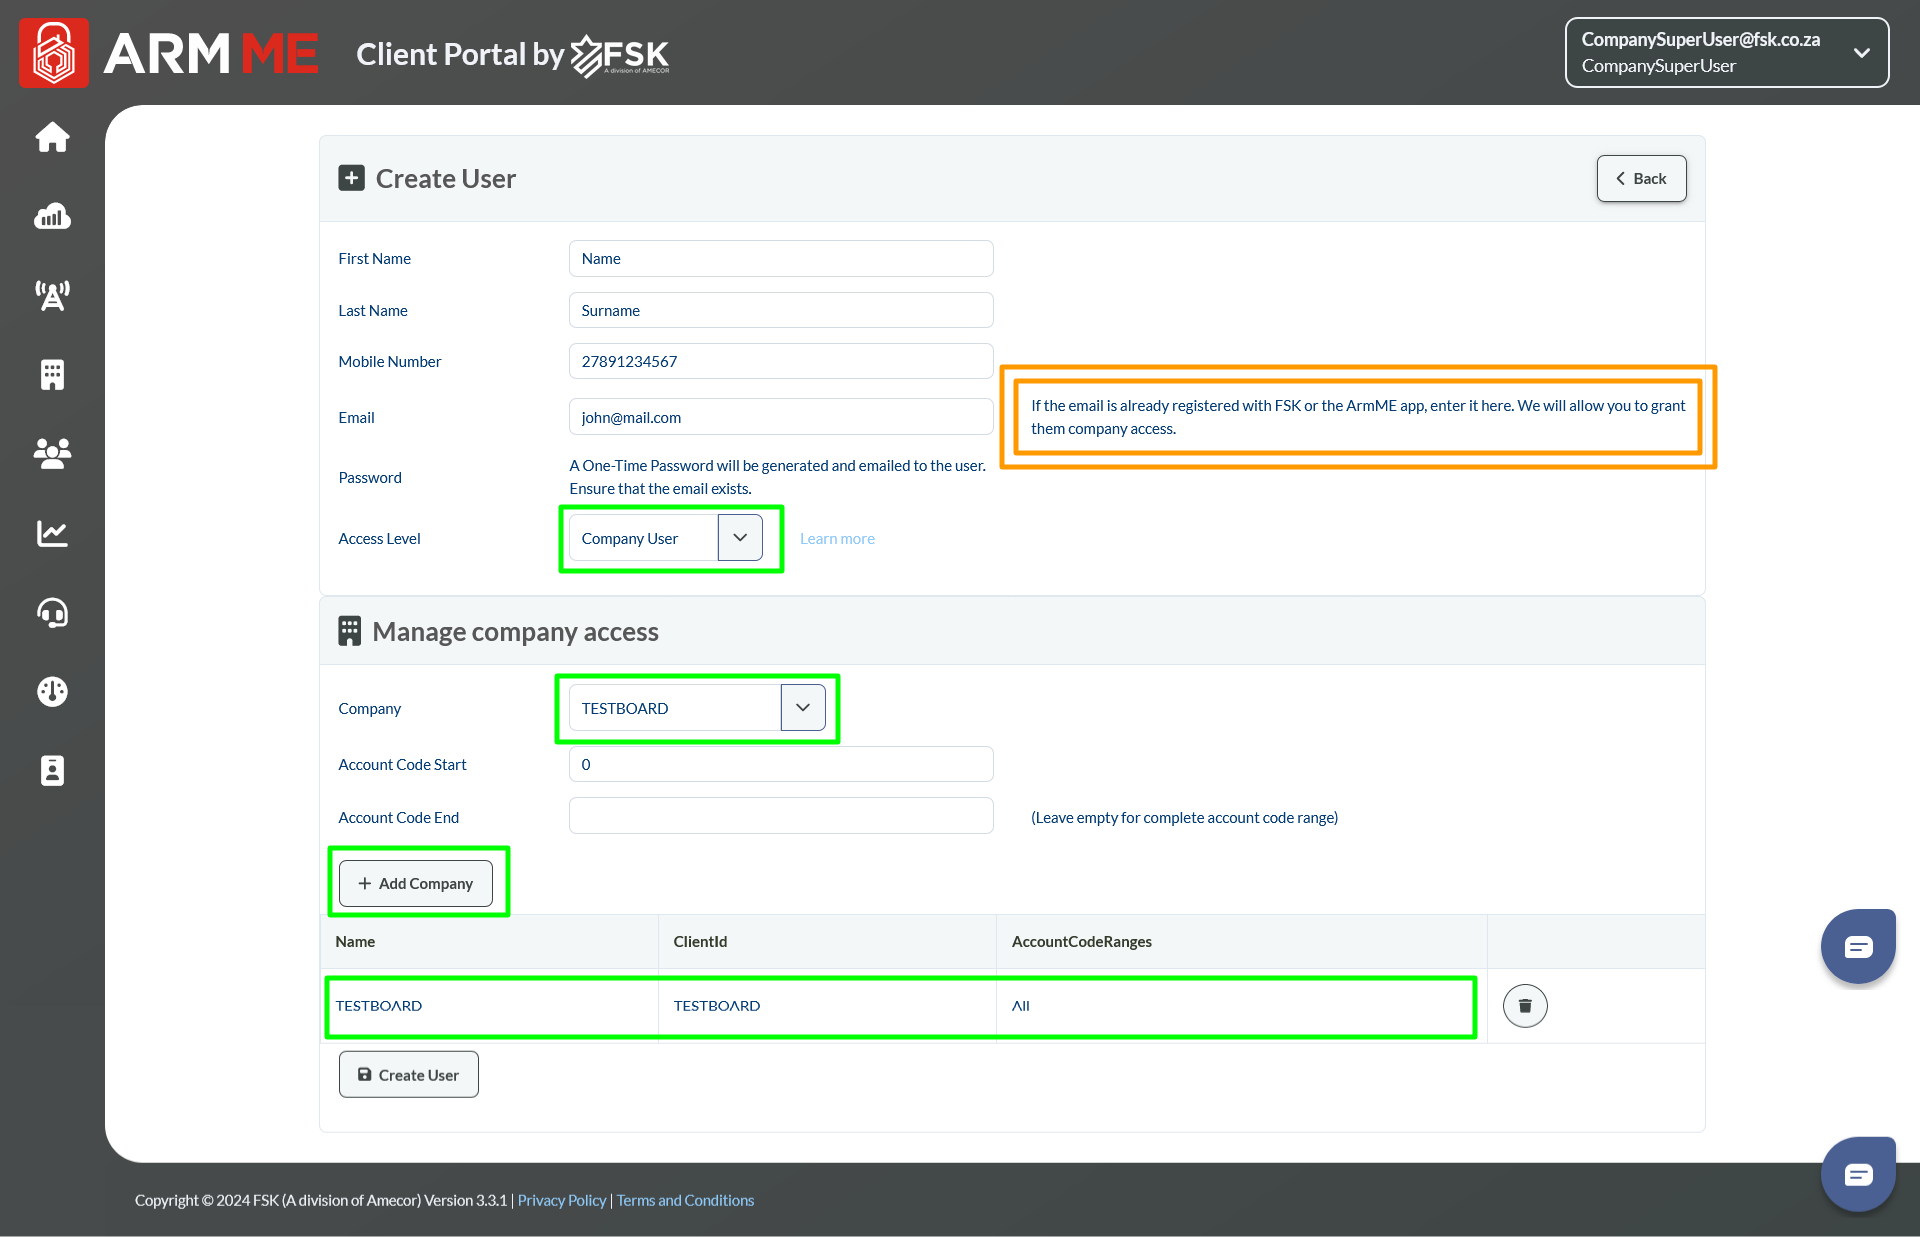This screenshot has height=1237, width=1920.
Task: Click the Add Company button
Action: 416,884
